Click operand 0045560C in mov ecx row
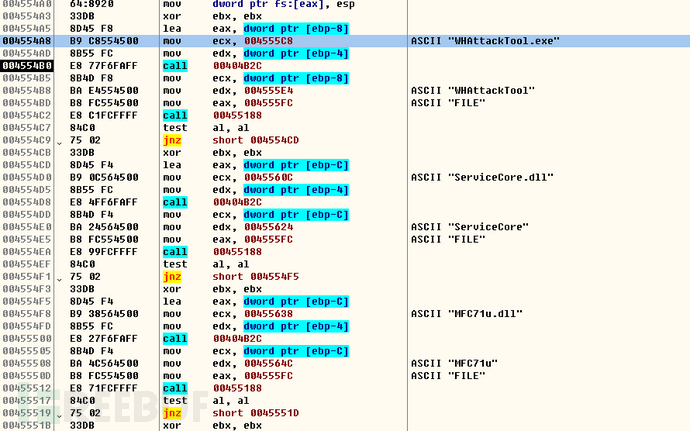The width and height of the screenshot is (690, 431). click(x=268, y=177)
